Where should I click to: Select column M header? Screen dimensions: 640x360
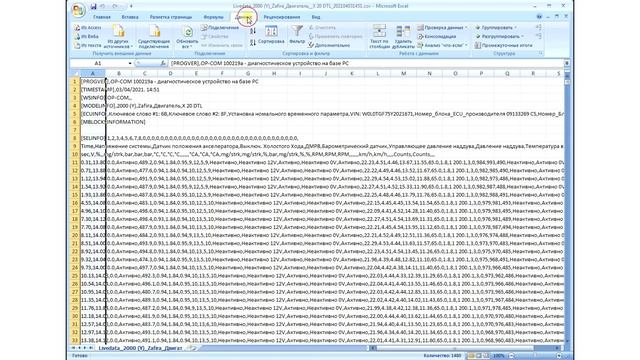coord(403,73)
